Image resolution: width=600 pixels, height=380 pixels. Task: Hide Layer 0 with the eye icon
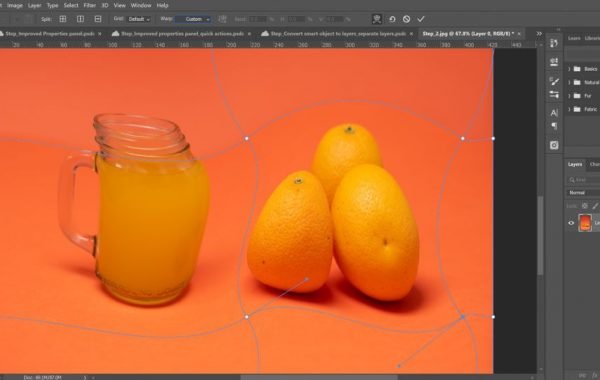click(571, 223)
